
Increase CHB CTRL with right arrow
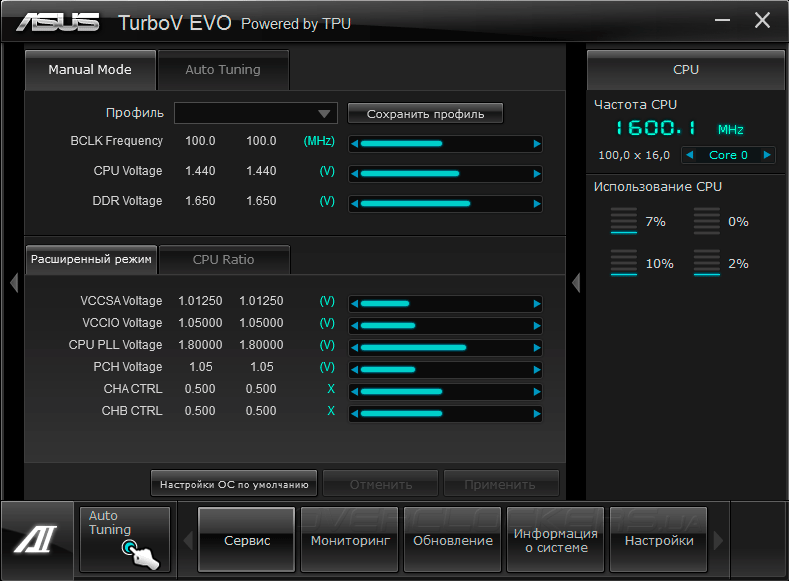coord(537,414)
